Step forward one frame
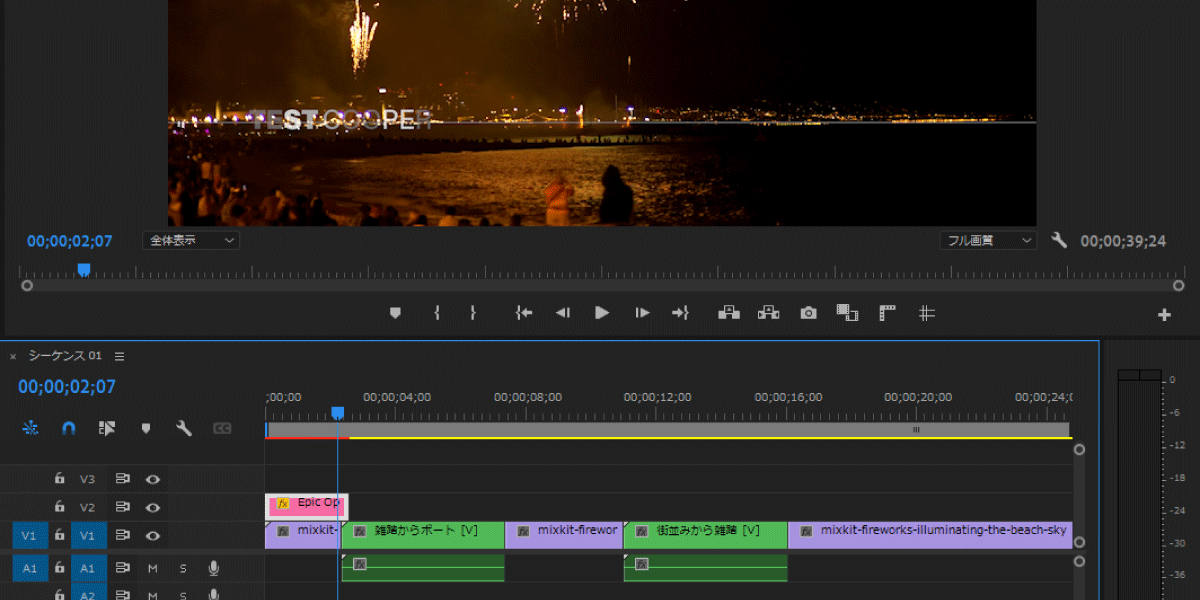Screen dimensions: 1200x600 [642, 313]
